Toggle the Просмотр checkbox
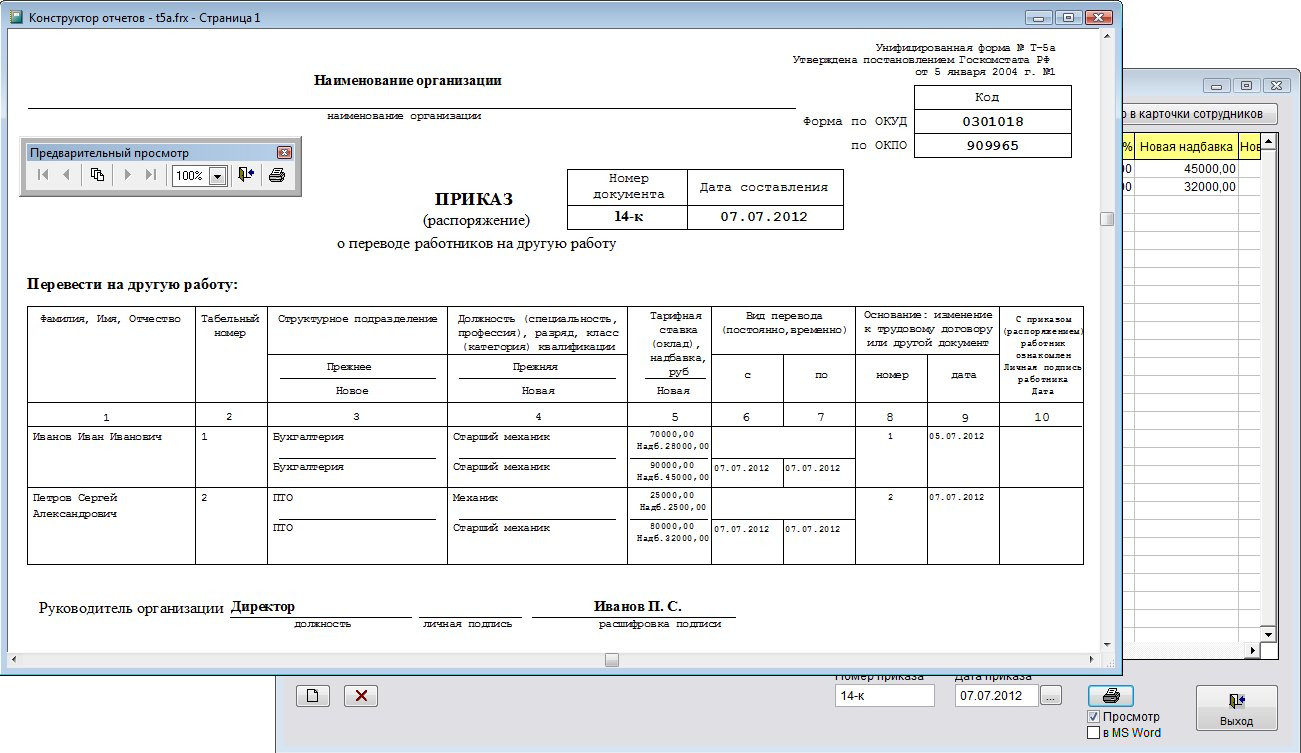Screen dimensions: 1301x753 tap(1094, 717)
